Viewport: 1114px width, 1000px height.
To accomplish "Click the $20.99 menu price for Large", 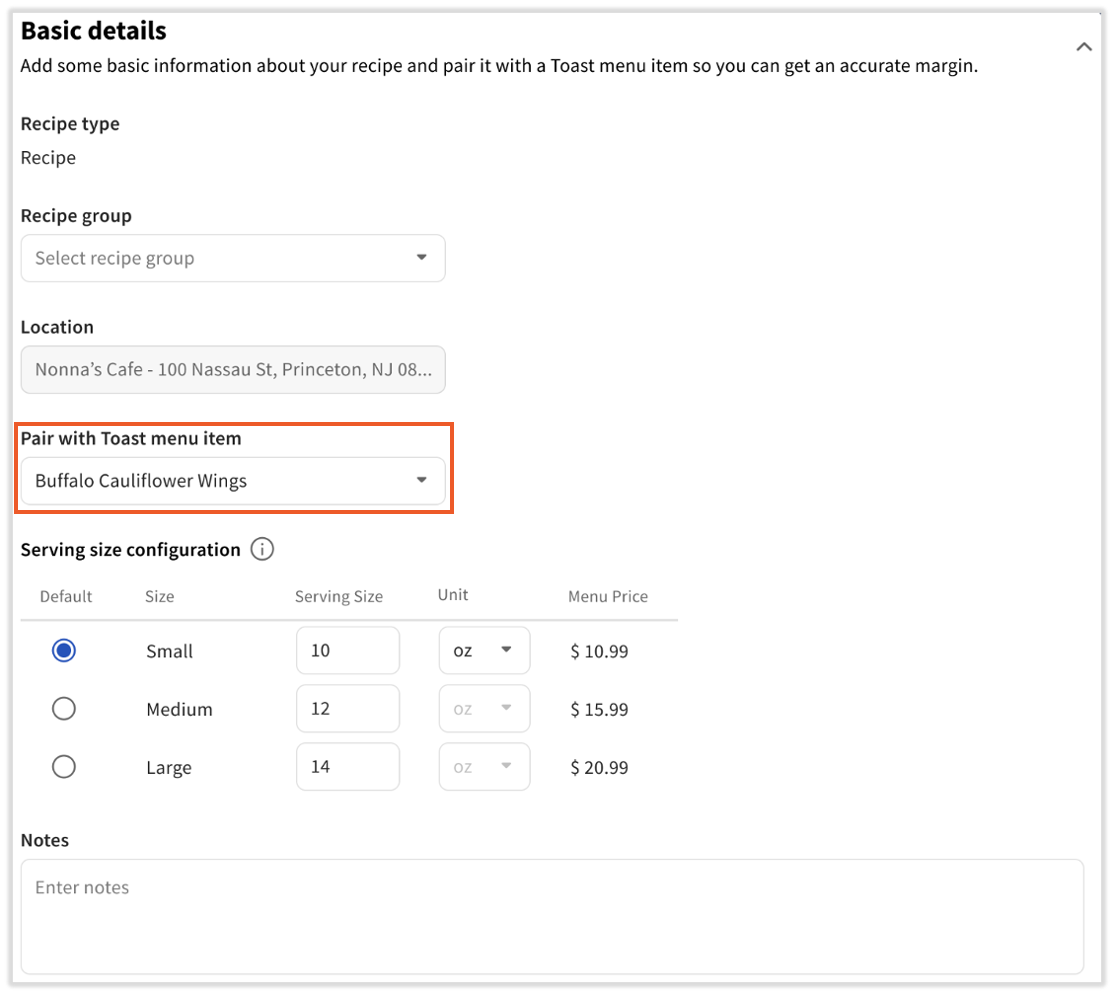I will tap(599, 768).
